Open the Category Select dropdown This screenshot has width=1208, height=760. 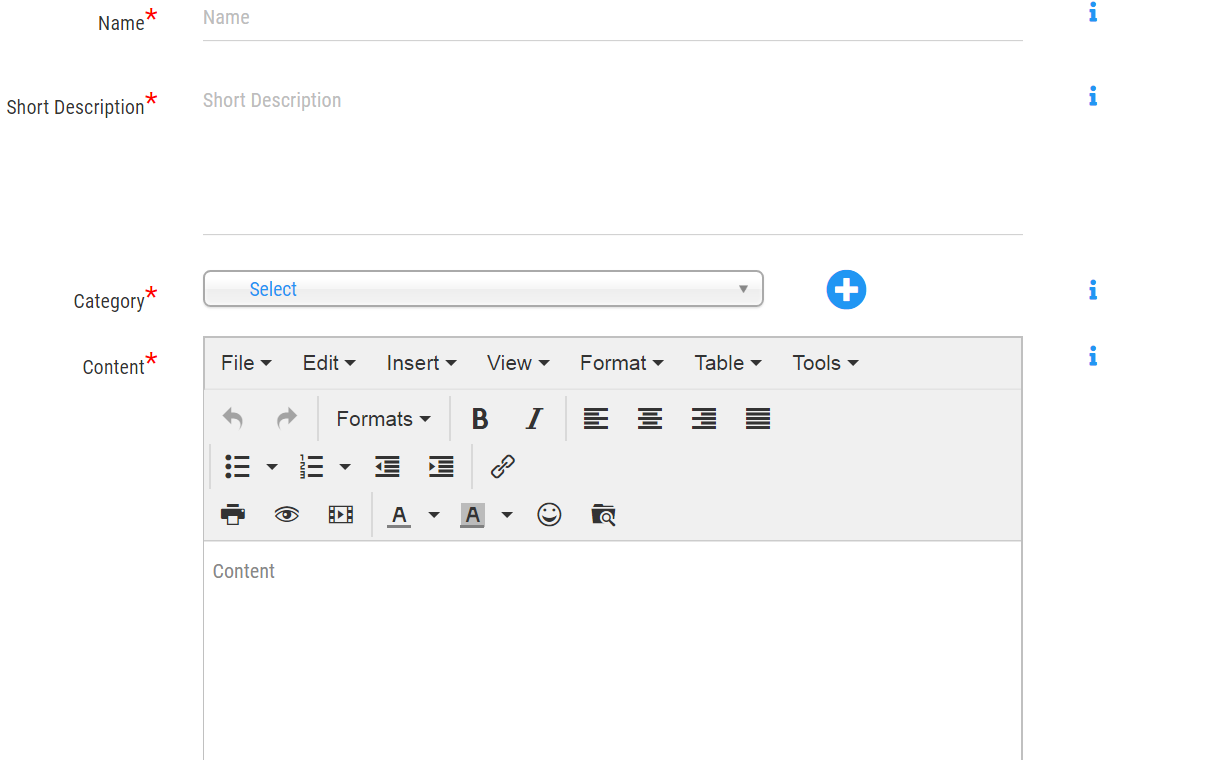pyautogui.click(x=483, y=289)
